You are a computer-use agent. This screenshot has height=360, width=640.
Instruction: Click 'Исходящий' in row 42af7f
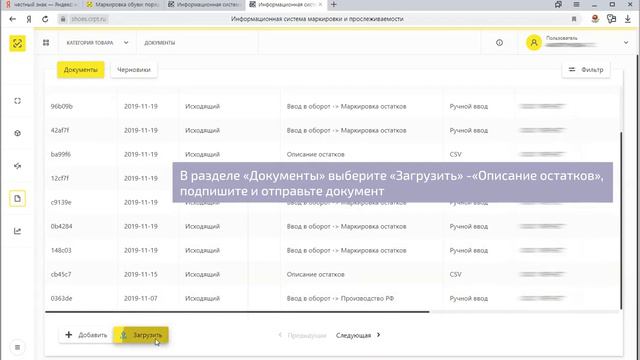coord(202,130)
